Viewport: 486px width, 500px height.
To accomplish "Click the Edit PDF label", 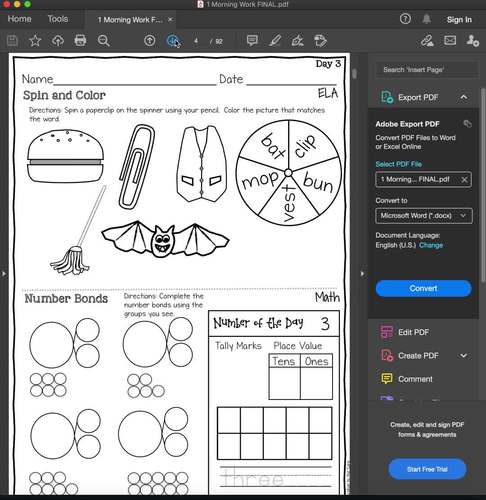I will (413, 332).
